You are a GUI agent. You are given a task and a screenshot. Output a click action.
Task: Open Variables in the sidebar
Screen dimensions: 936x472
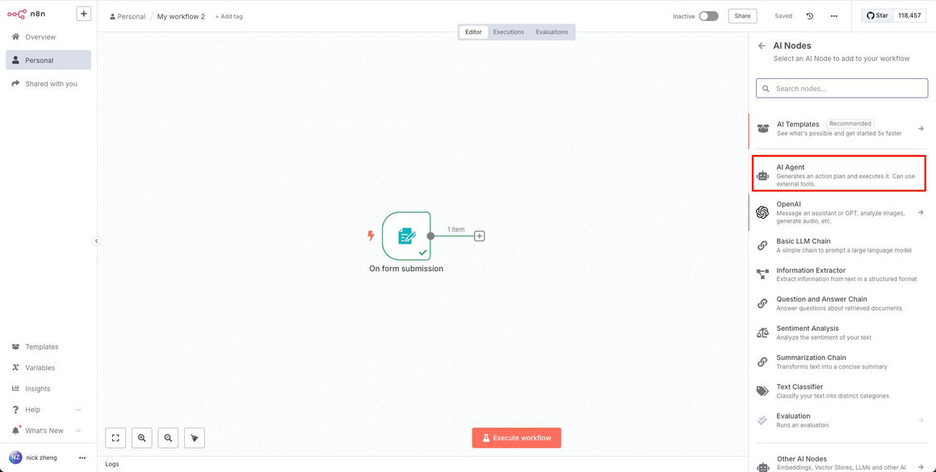point(39,368)
